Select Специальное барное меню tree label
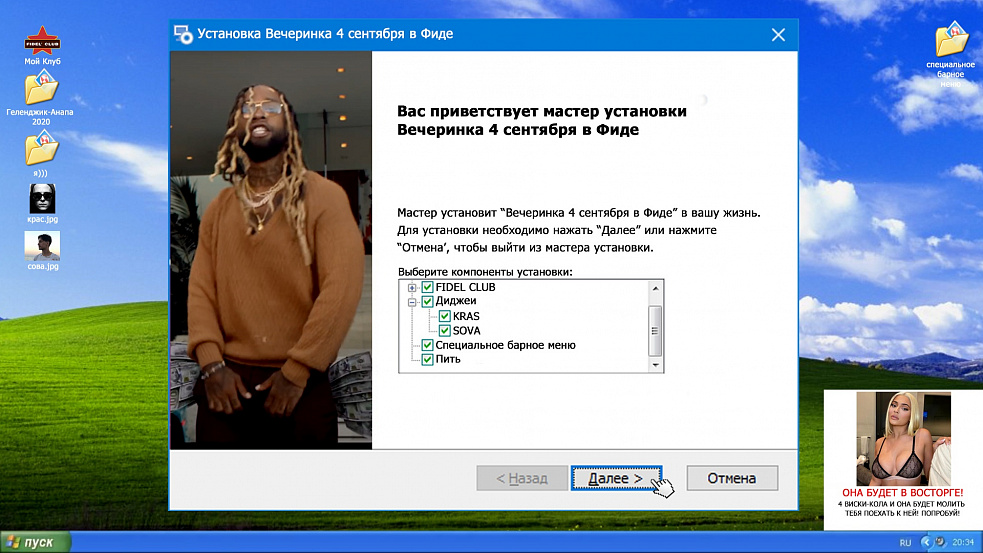The height and width of the screenshot is (553, 983). click(x=505, y=345)
